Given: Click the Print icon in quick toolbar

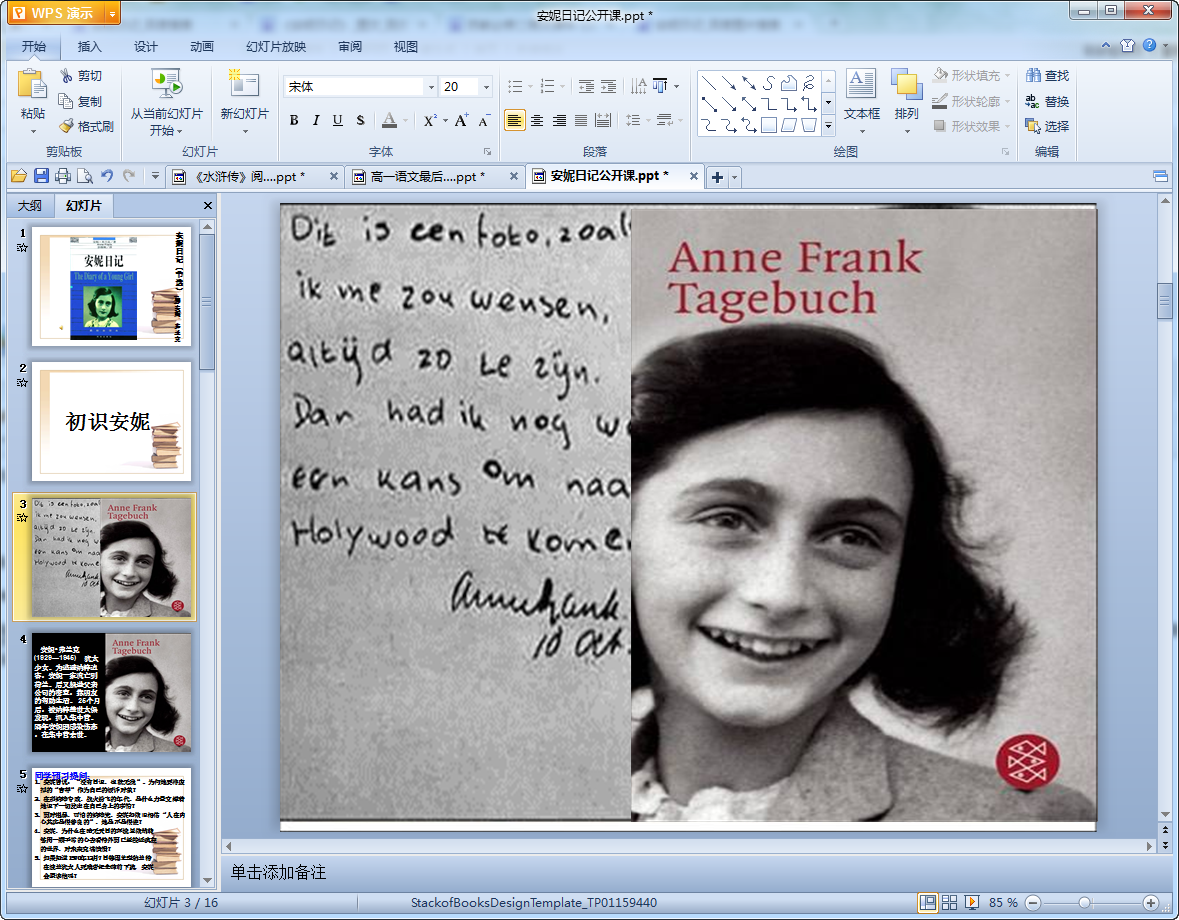Looking at the screenshot, I should 63,176.
